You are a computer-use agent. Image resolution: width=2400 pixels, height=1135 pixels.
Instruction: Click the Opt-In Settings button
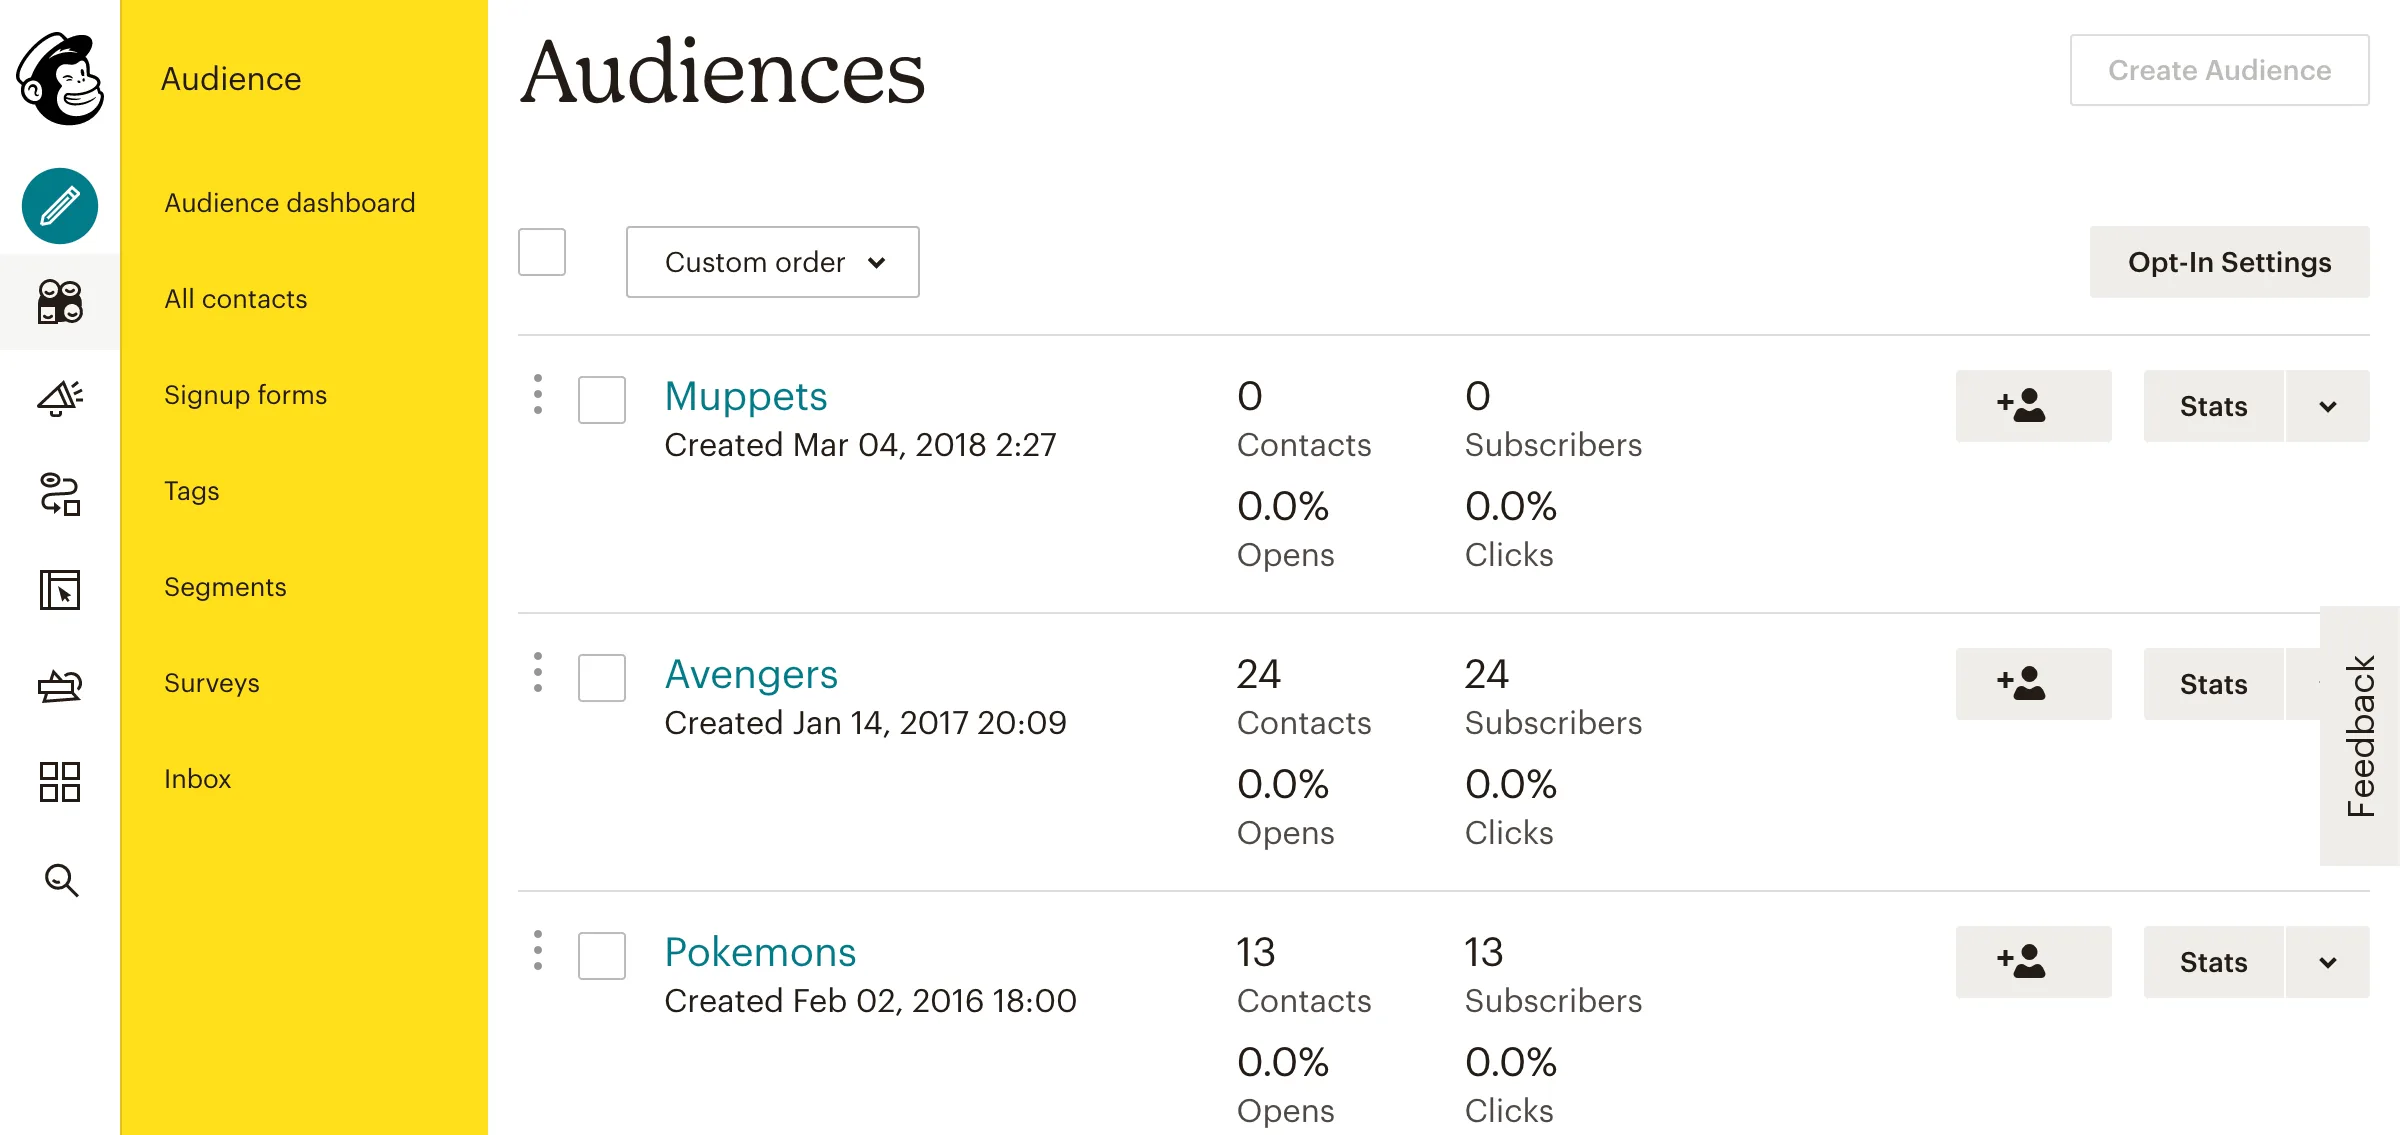coord(2228,262)
